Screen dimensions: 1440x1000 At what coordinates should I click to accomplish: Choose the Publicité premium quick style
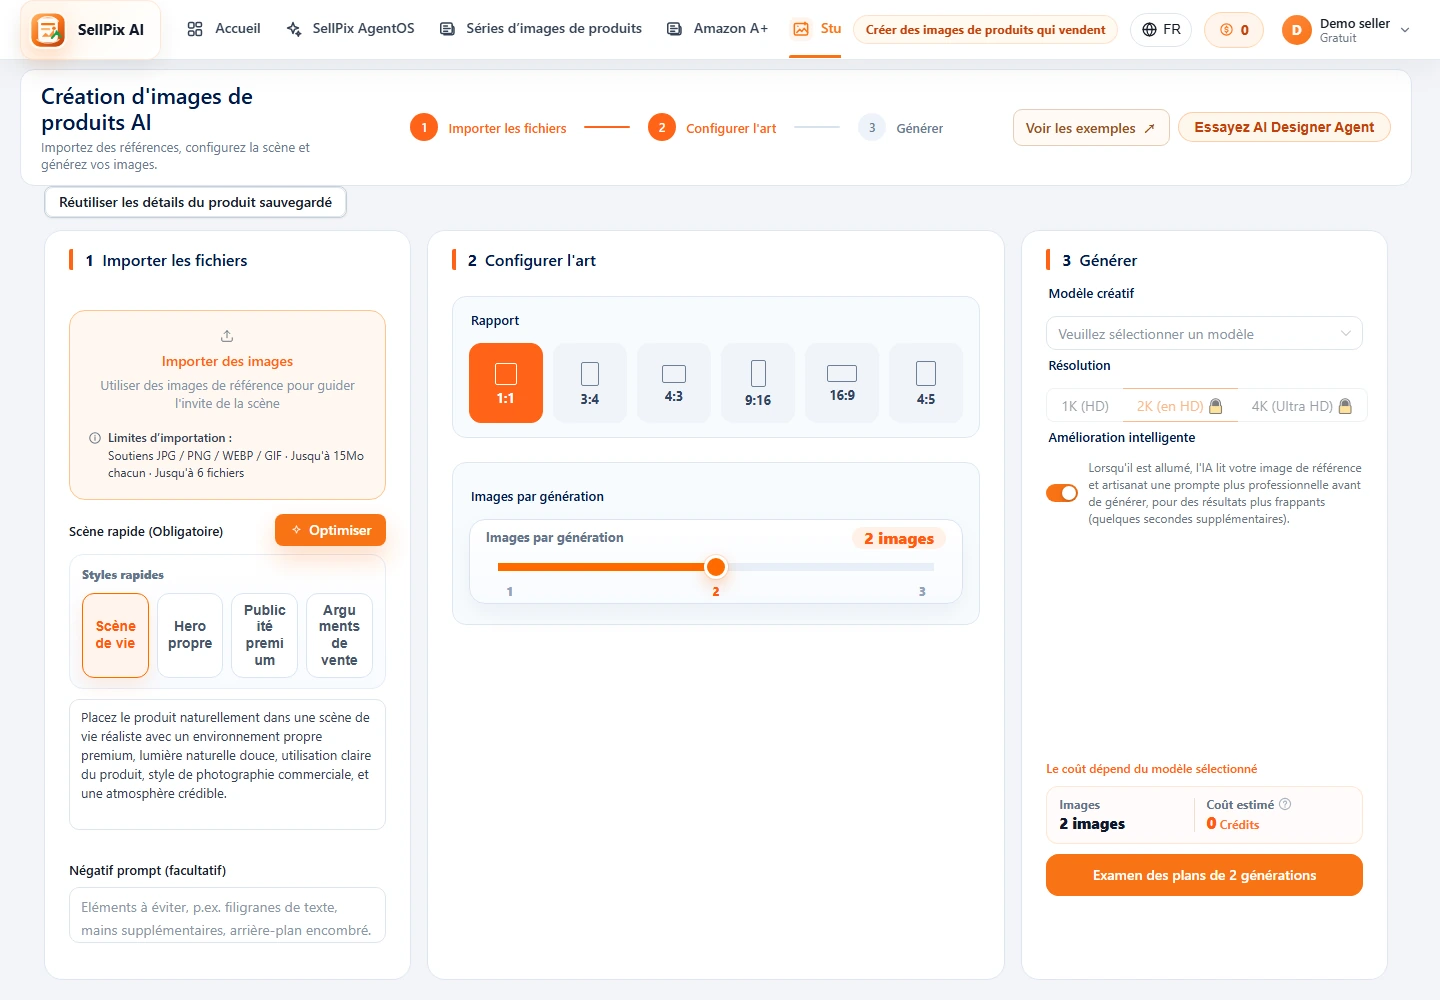[264, 635]
